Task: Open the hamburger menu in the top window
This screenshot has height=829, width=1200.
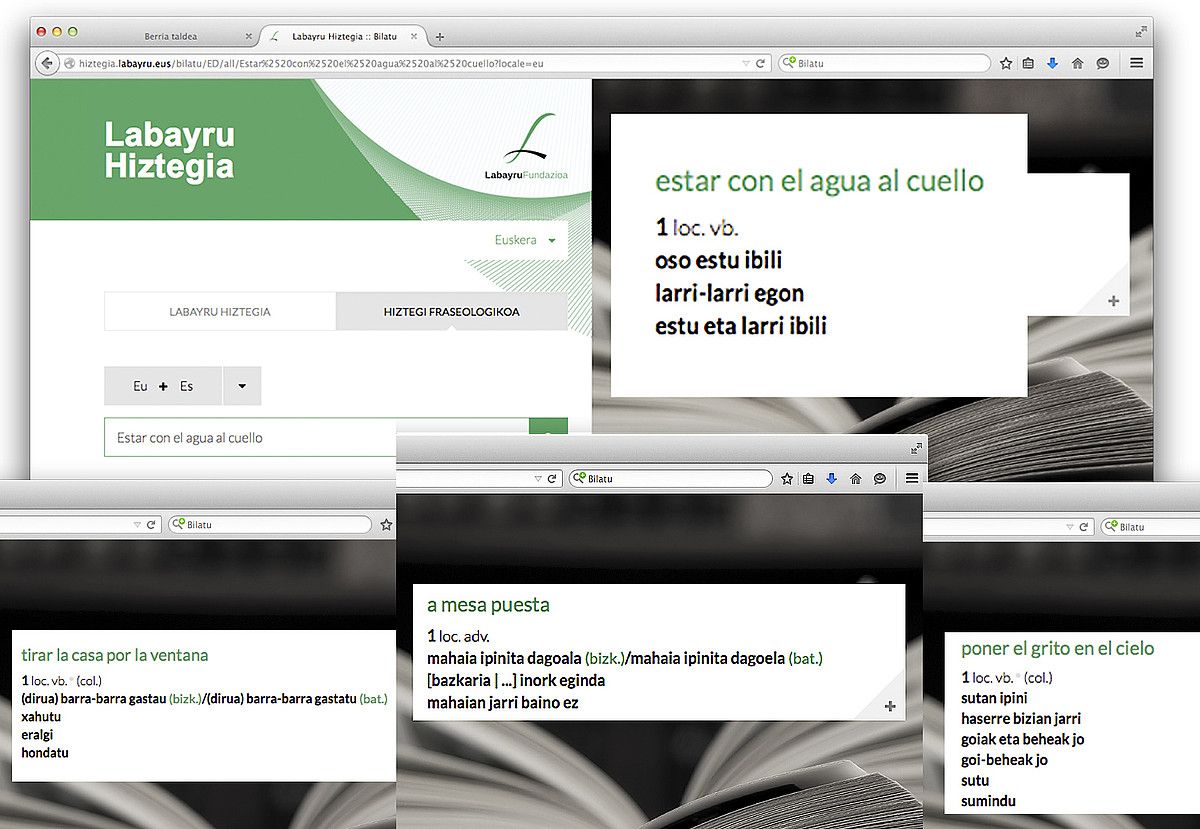Action: [x=1136, y=63]
